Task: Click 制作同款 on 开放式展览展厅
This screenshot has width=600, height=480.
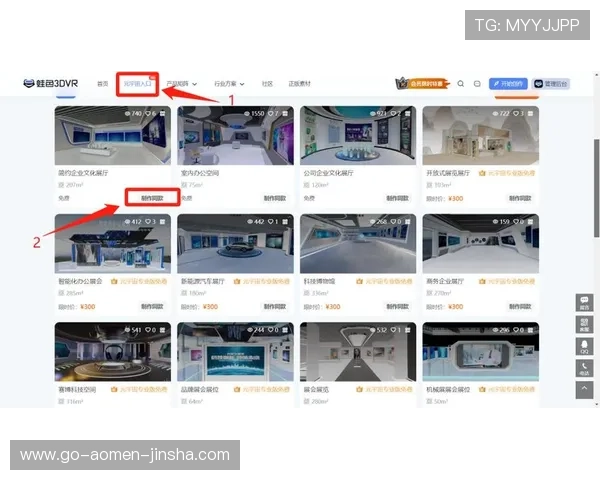Action: [520, 198]
